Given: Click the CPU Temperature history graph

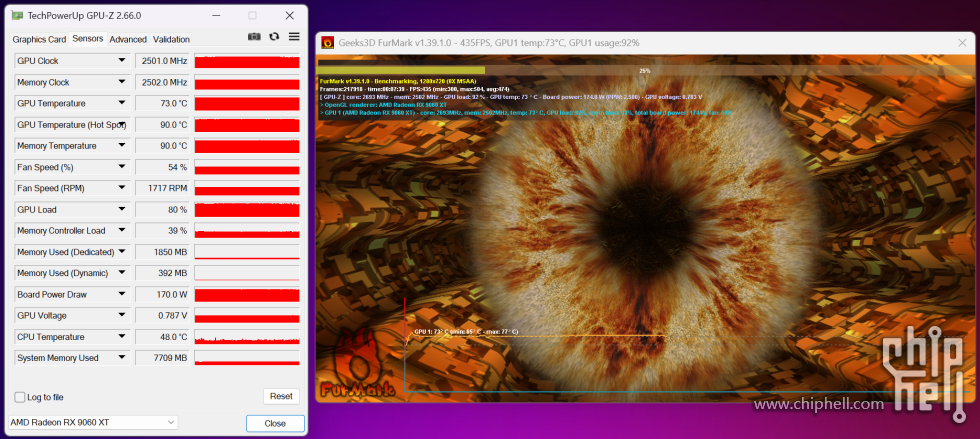Looking at the screenshot, I should point(247,338).
